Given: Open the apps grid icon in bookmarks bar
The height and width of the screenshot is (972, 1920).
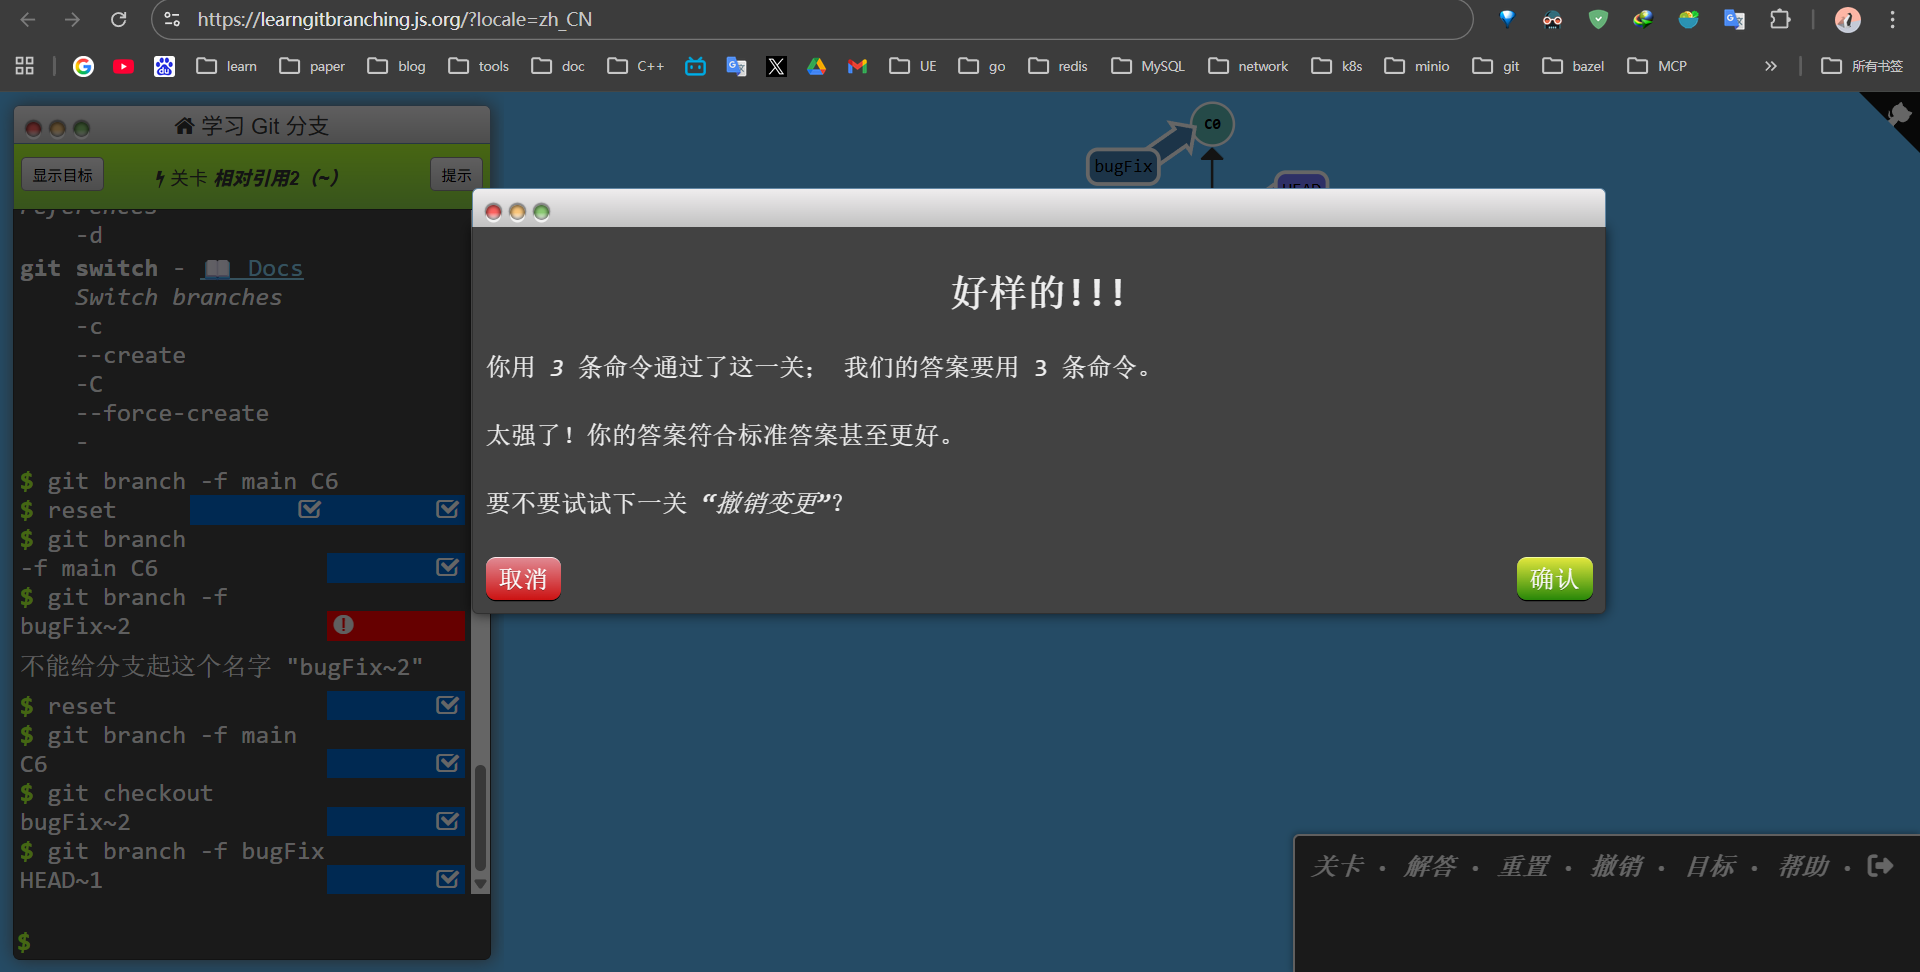Looking at the screenshot, I should [25, 66].
